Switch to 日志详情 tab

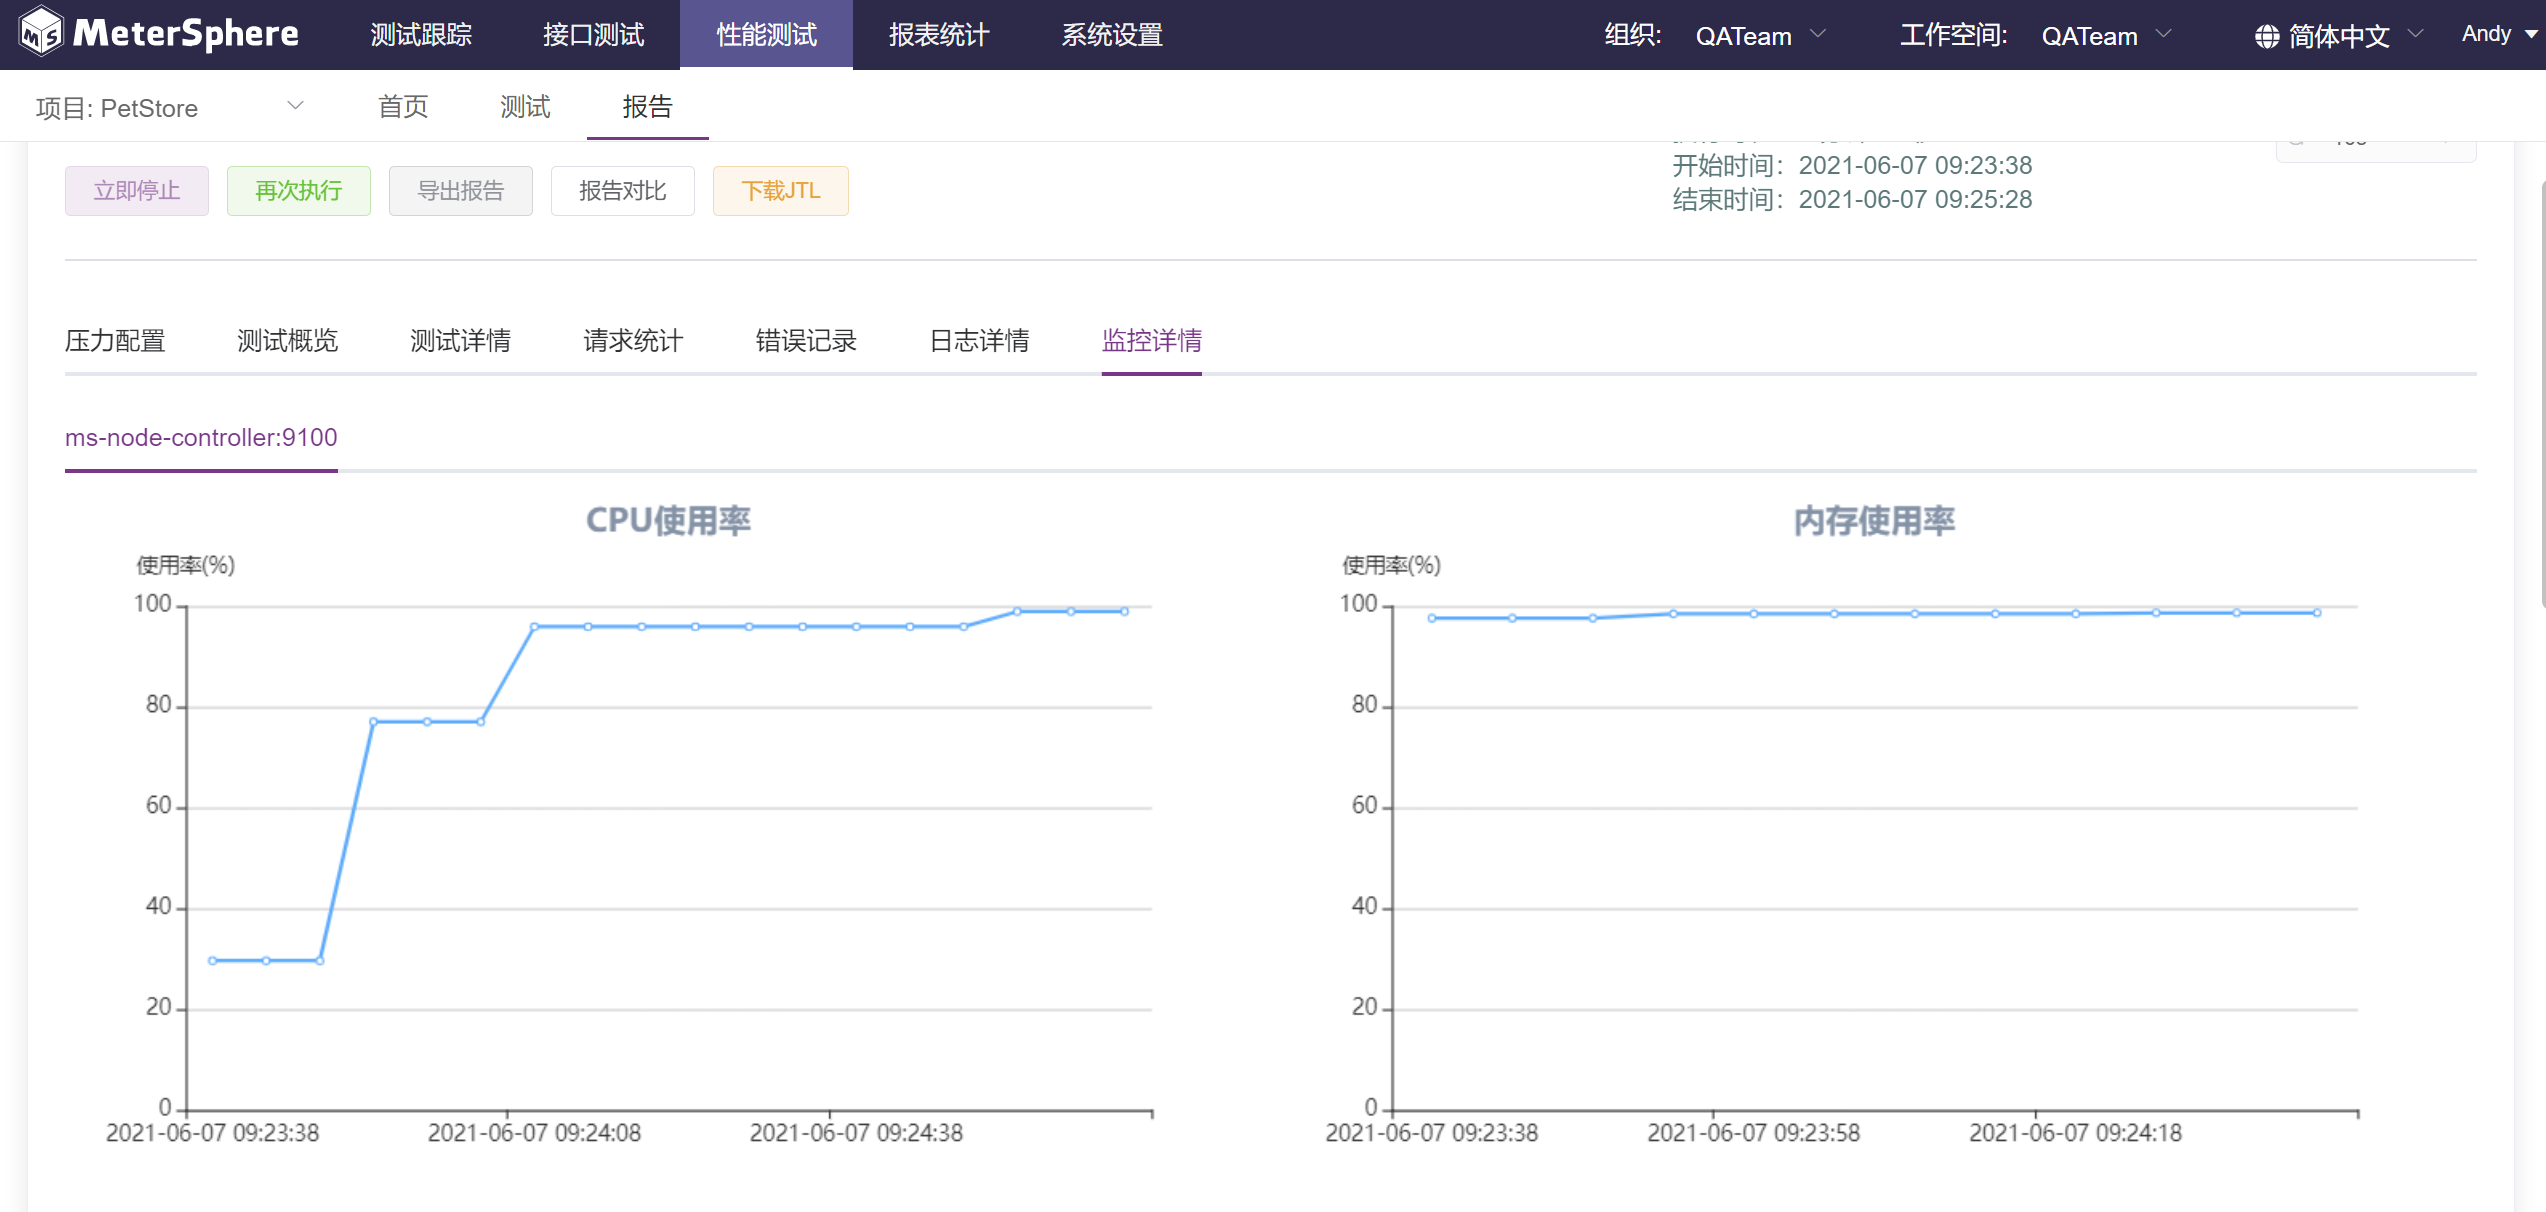tap(976, 341)
